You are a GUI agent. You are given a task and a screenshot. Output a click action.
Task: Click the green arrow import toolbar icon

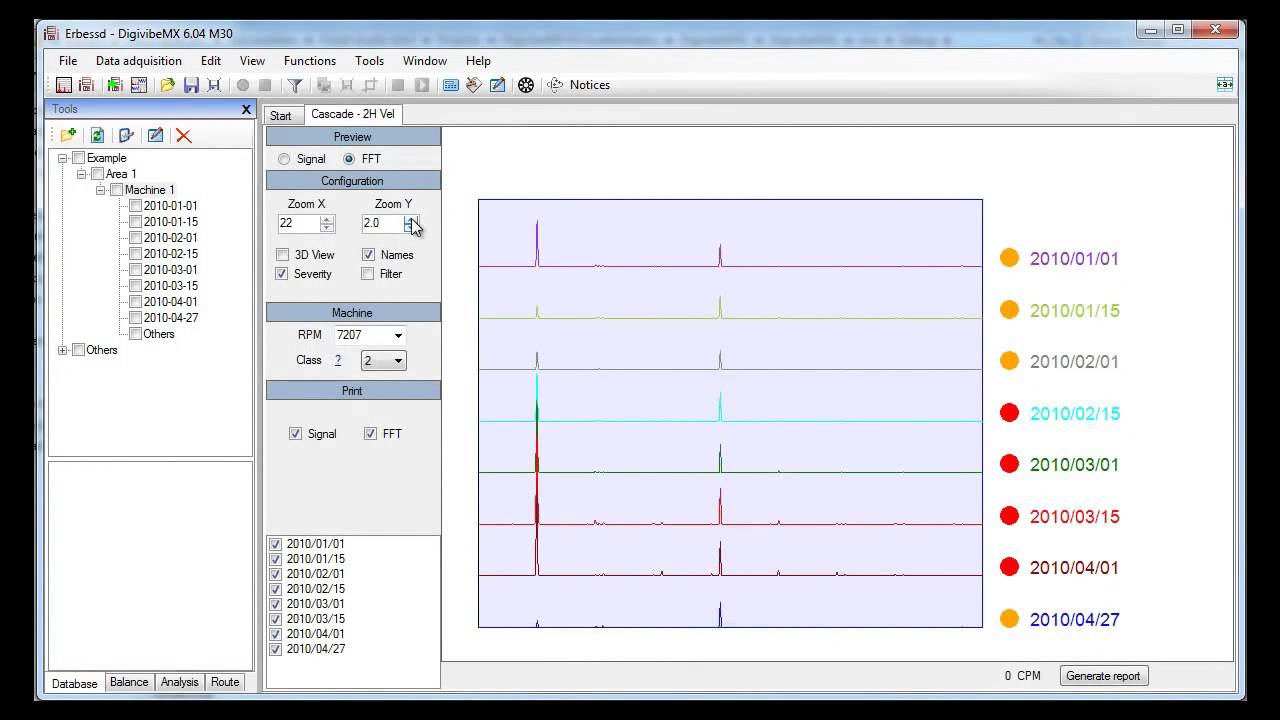point(115,85)
